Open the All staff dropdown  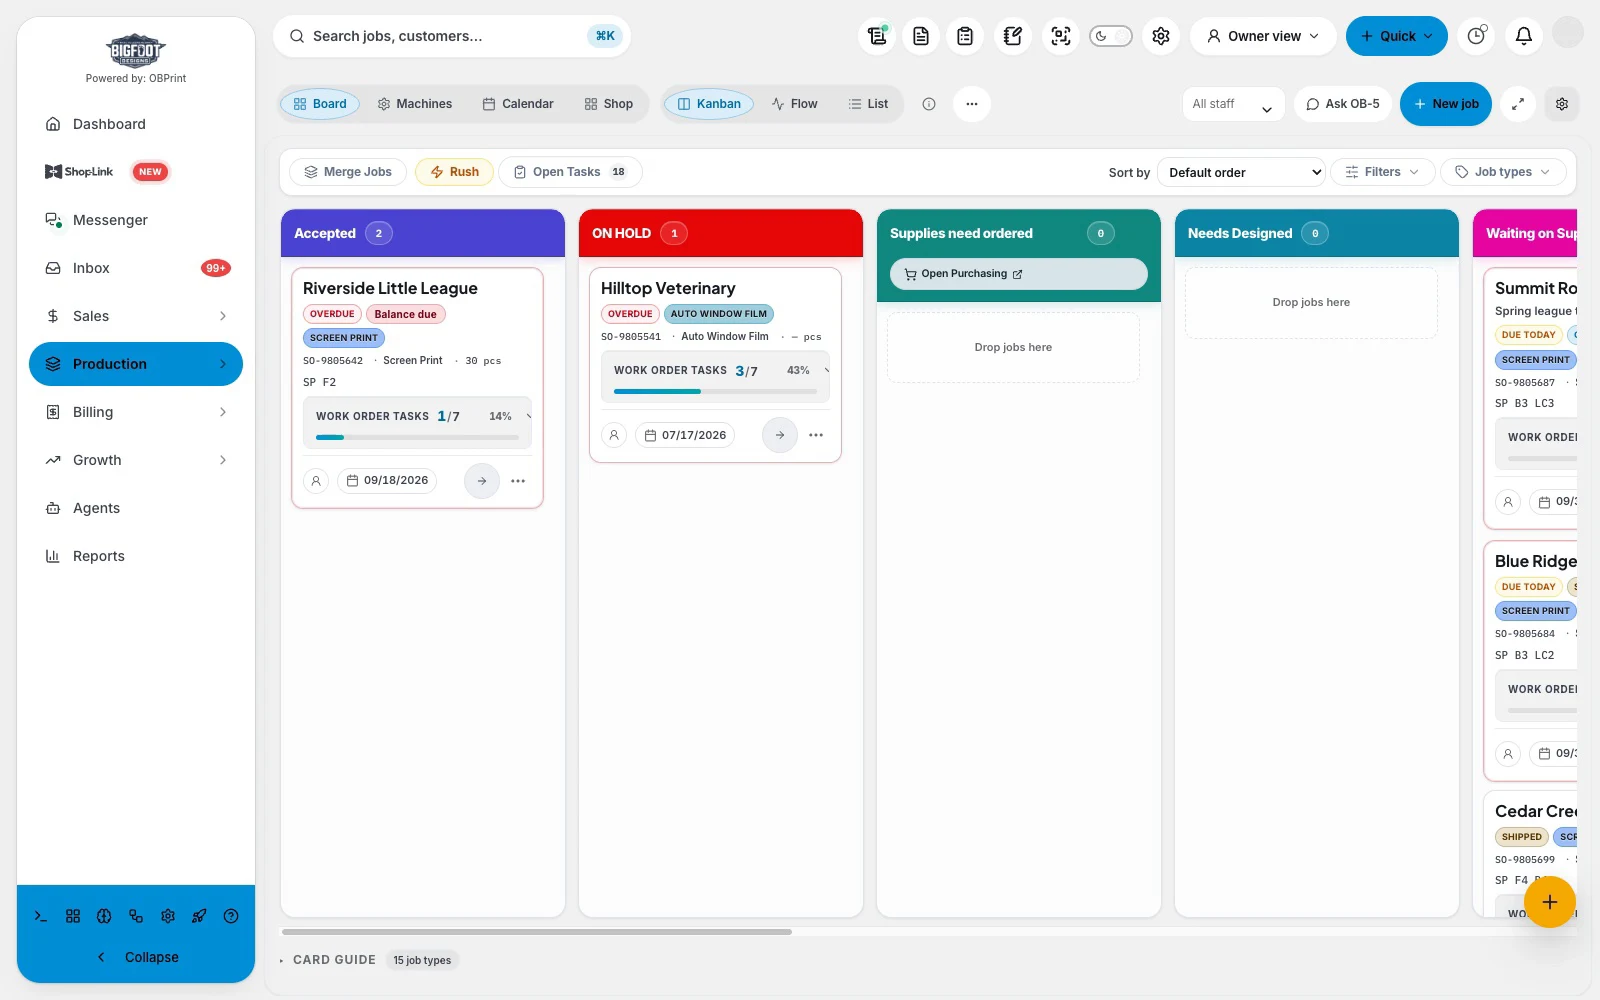pos(1233,104)
